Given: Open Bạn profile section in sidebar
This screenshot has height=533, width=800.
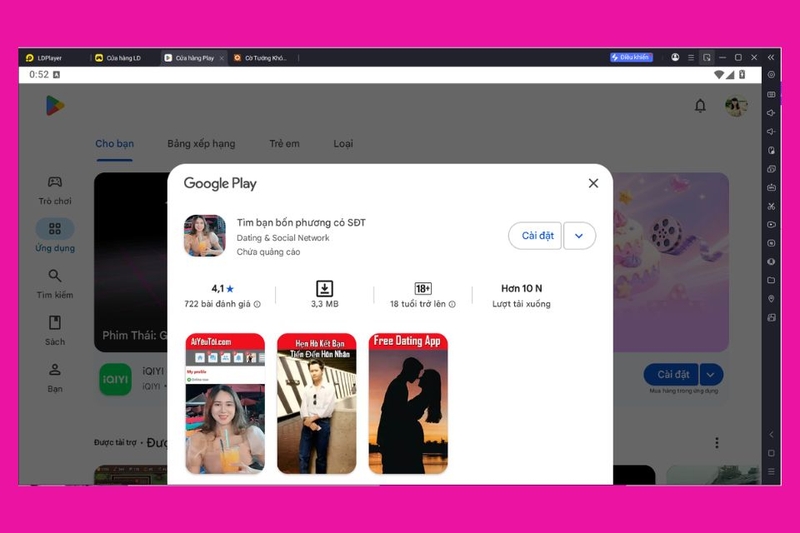Looking at the screenshot, I should (x=55, y=377).
